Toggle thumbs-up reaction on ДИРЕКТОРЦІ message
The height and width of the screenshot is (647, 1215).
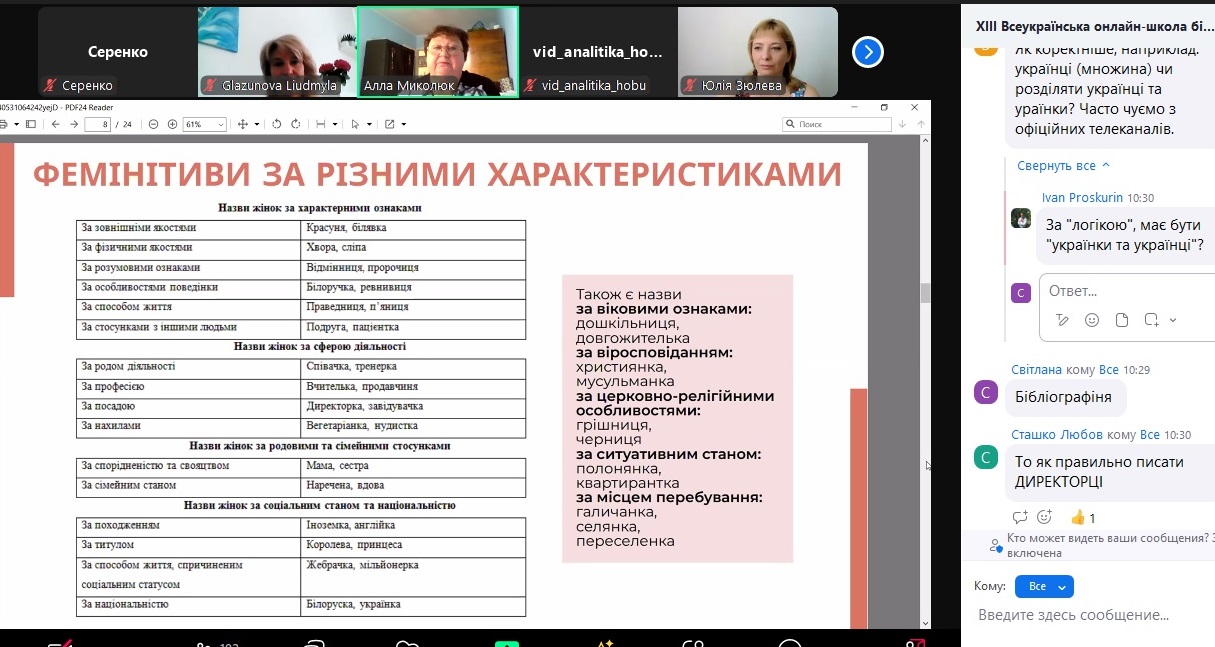(1082, 518)
